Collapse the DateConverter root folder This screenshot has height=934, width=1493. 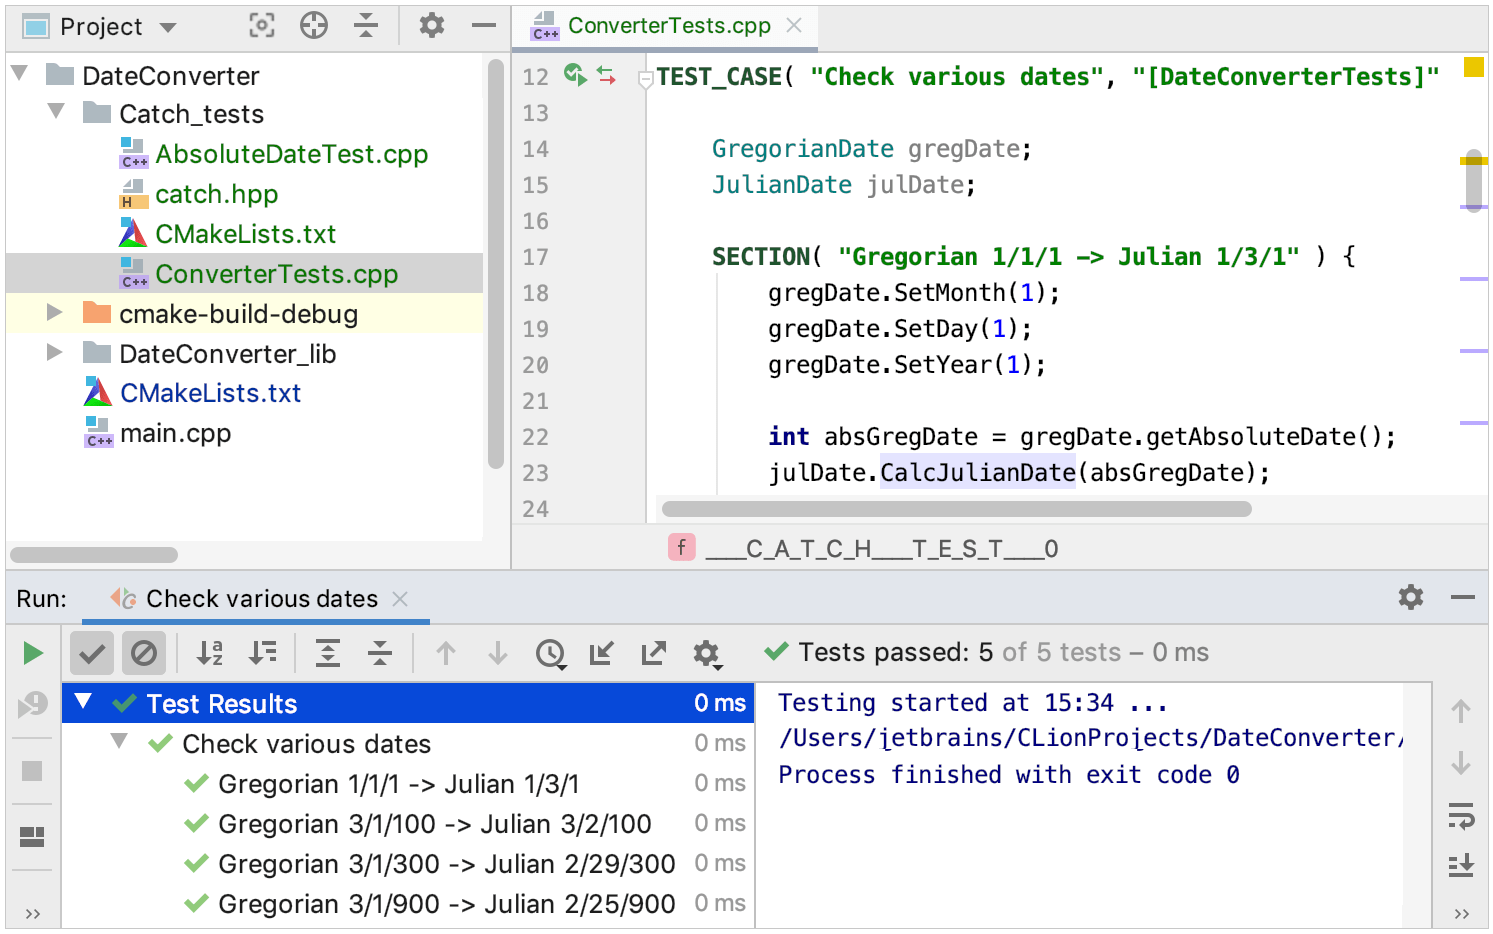pos(20,74)
